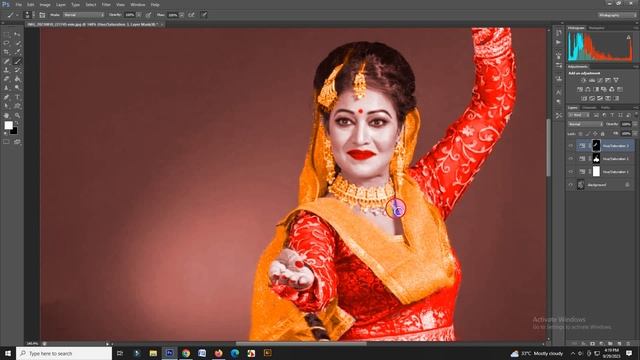Open the File menu
Image resolution: width=640 pixels, height=360 pixels.
point(19,5)
